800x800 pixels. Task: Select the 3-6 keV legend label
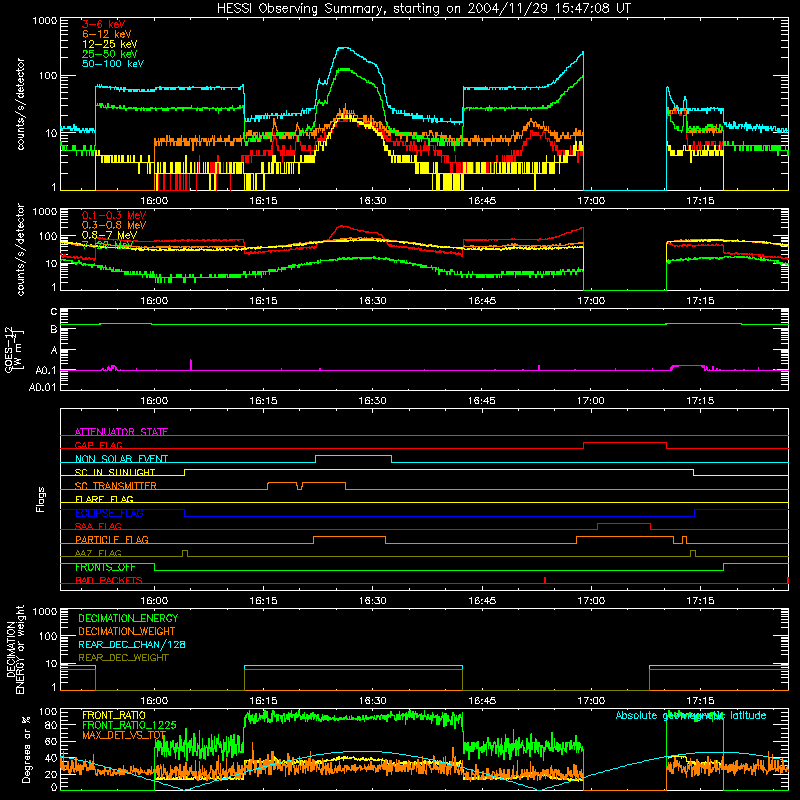pos(103,24)
